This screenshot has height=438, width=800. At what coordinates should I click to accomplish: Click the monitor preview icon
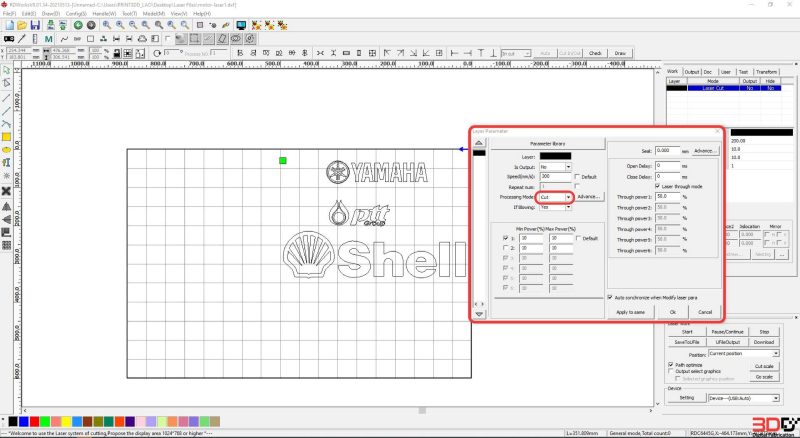point(241,25)
